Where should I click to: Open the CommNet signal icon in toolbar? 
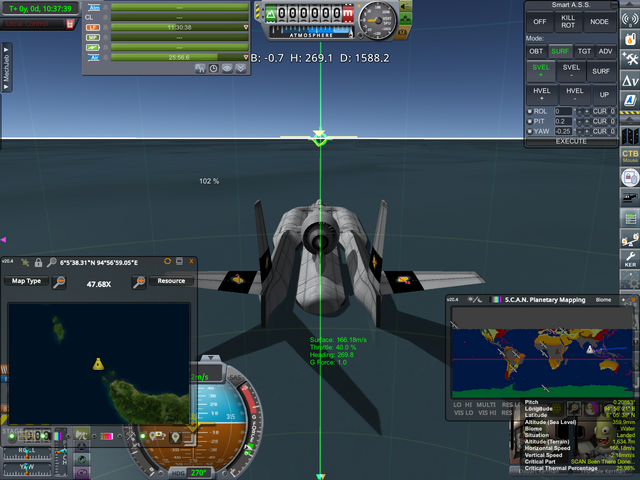pyautogui.click(x=630, y=19)
